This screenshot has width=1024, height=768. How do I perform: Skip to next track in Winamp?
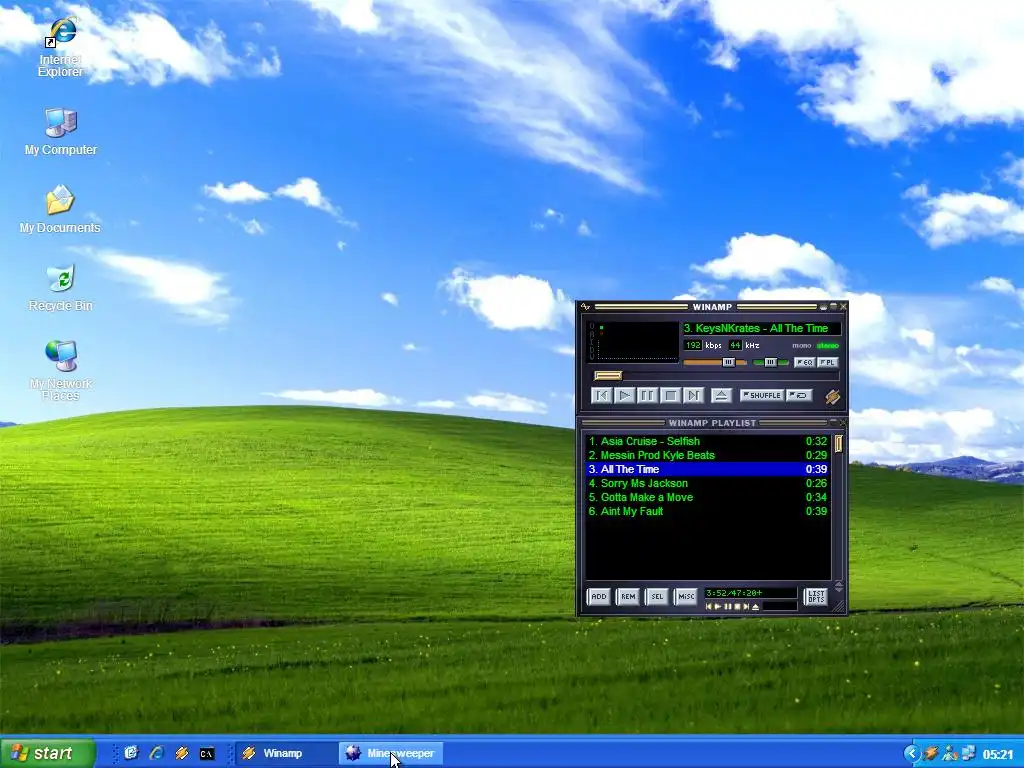pyautogui.click(x=693, y=395)
